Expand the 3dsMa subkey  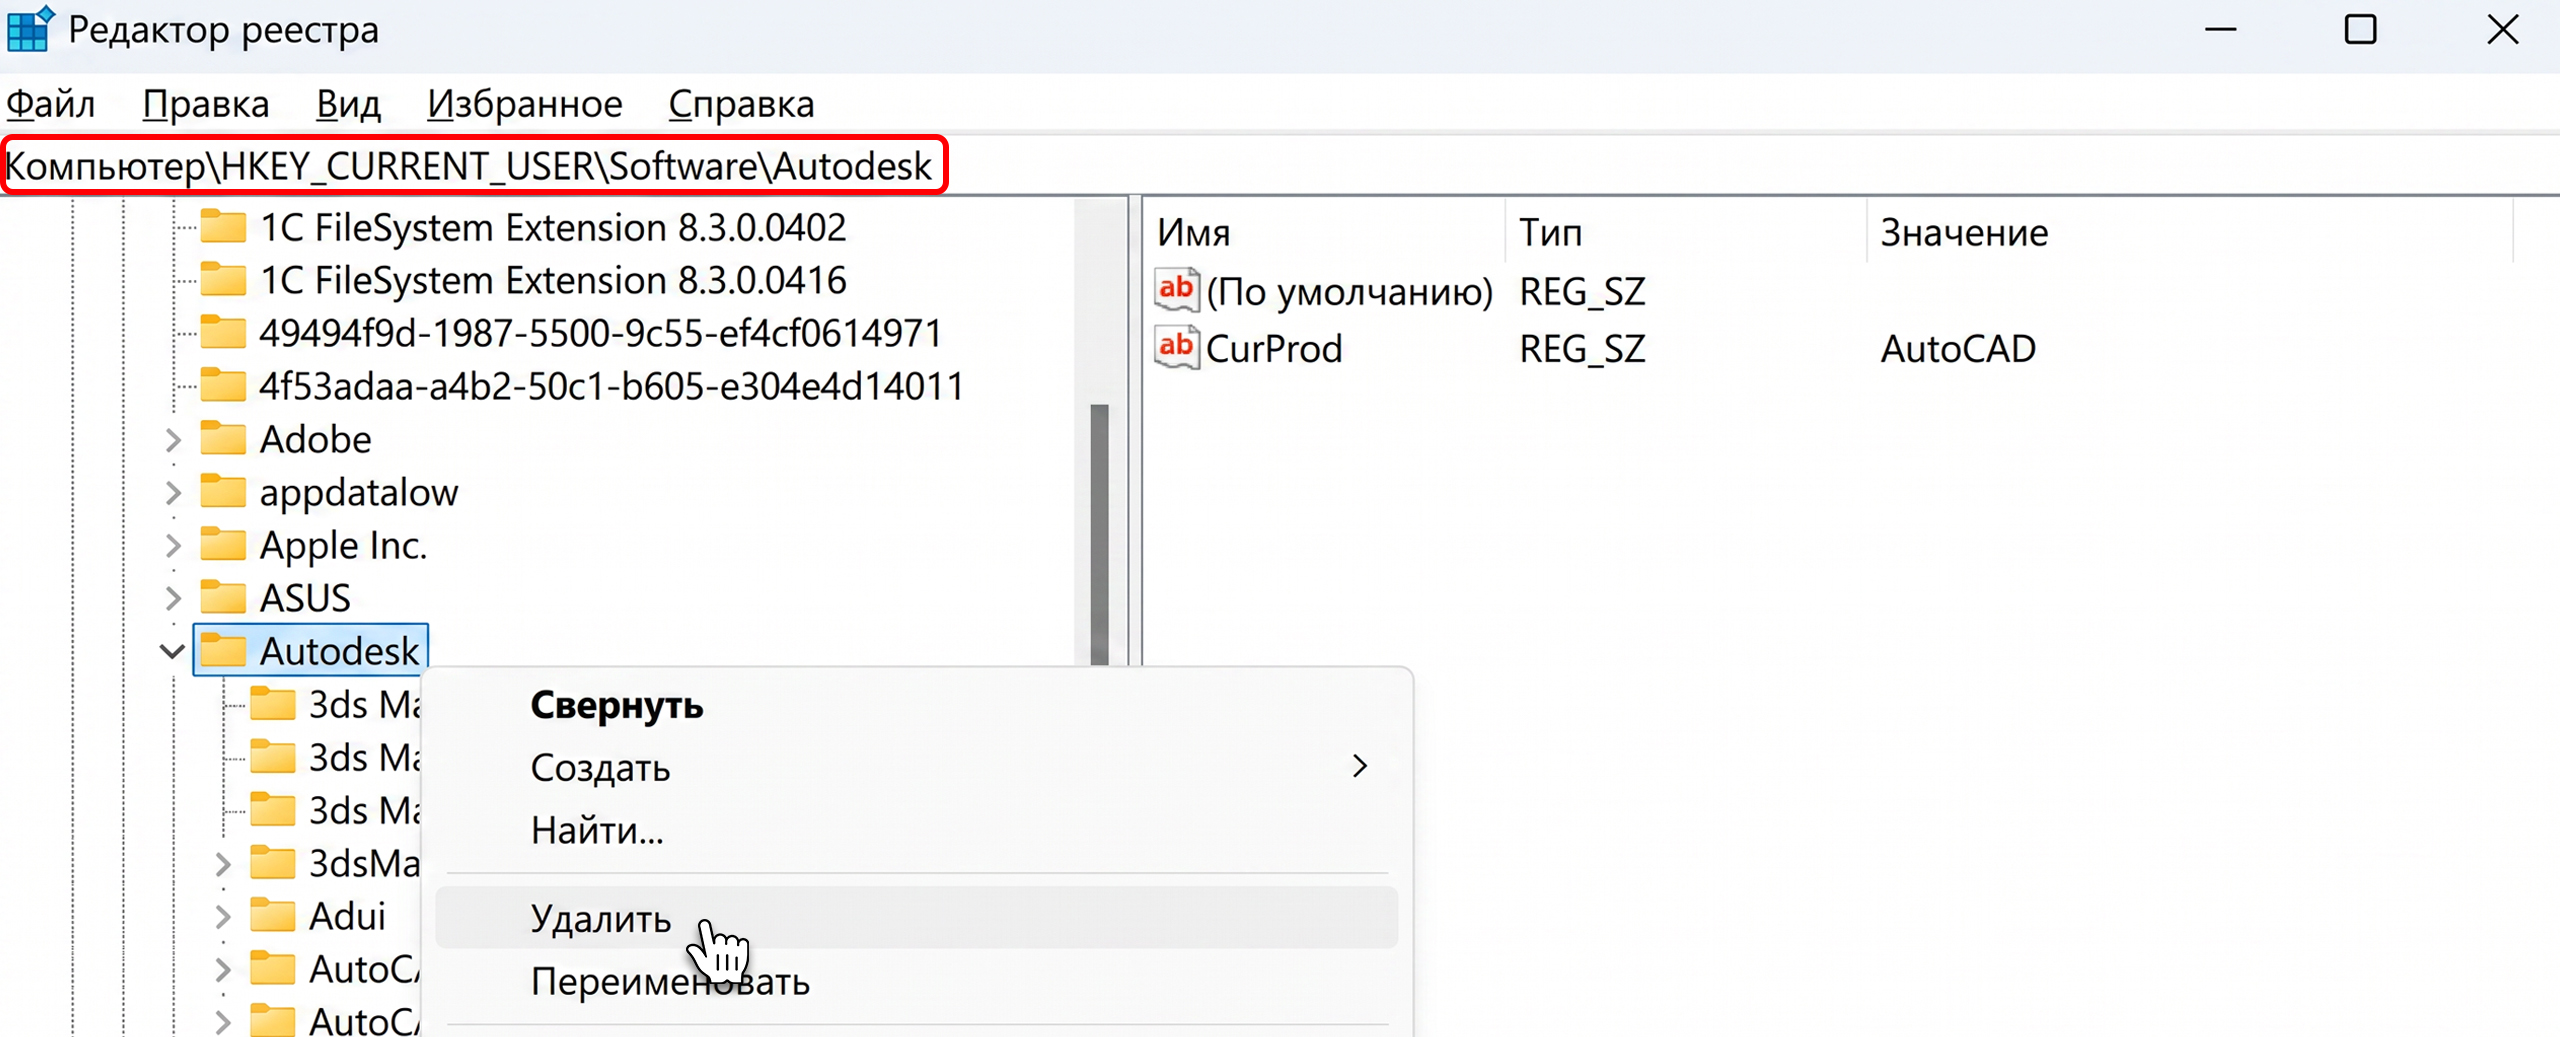pos(223,864)
